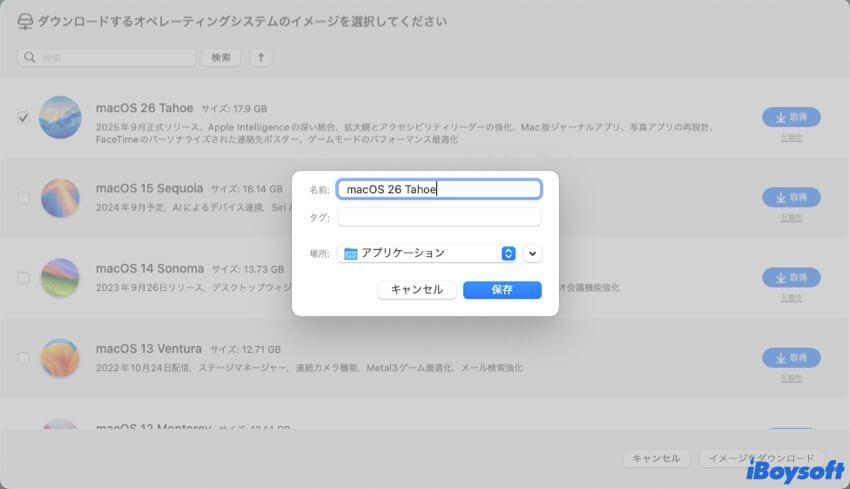Edit the 名前 field containing macOS 26 Tahoe
The height and width of the screenshot is (489, 850).
point(439,189)
